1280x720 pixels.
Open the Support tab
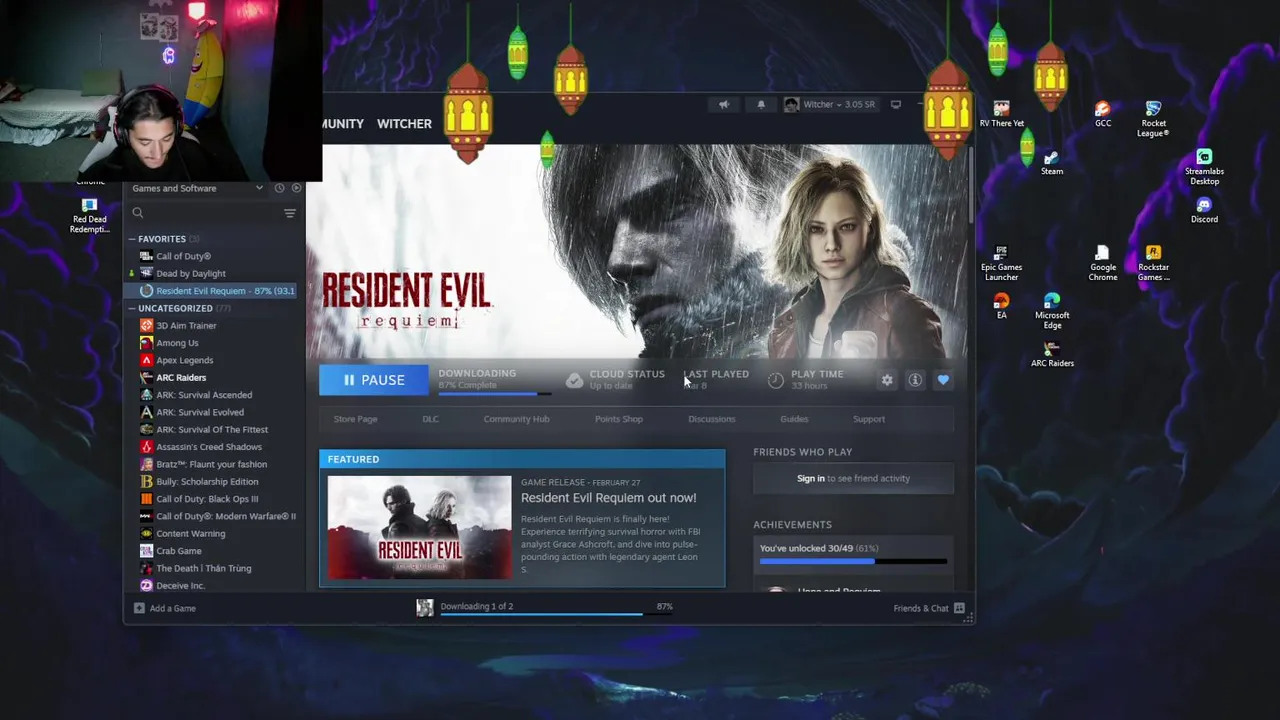click(x=869, y=419)
